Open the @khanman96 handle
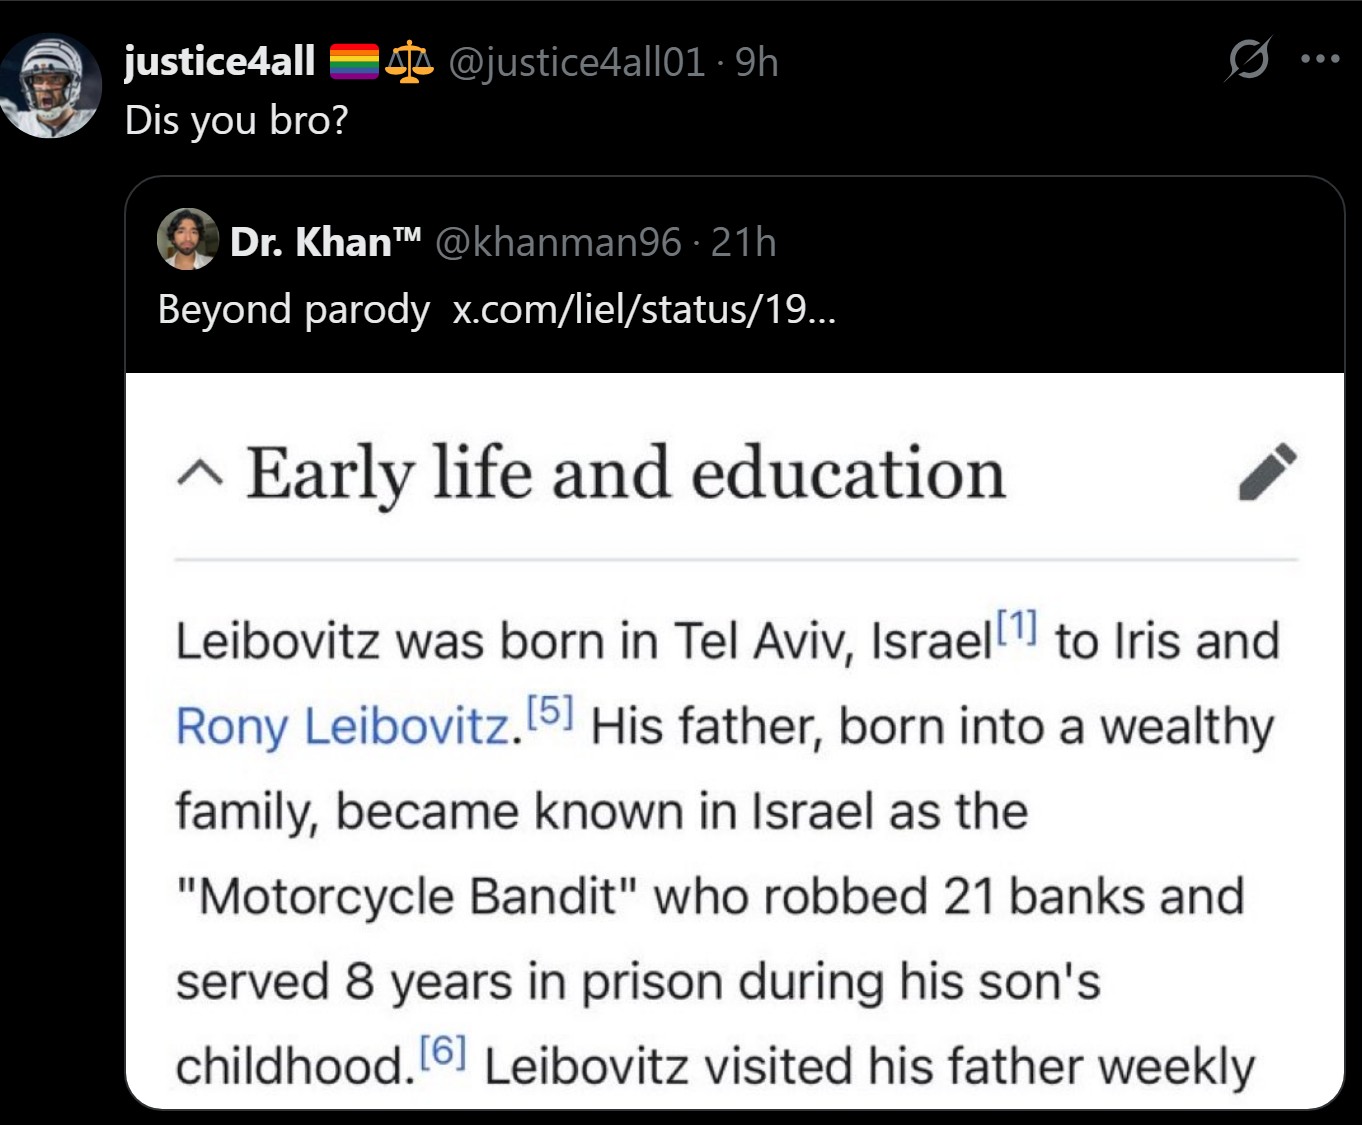1362x1125 pixels. pos(558,242)
